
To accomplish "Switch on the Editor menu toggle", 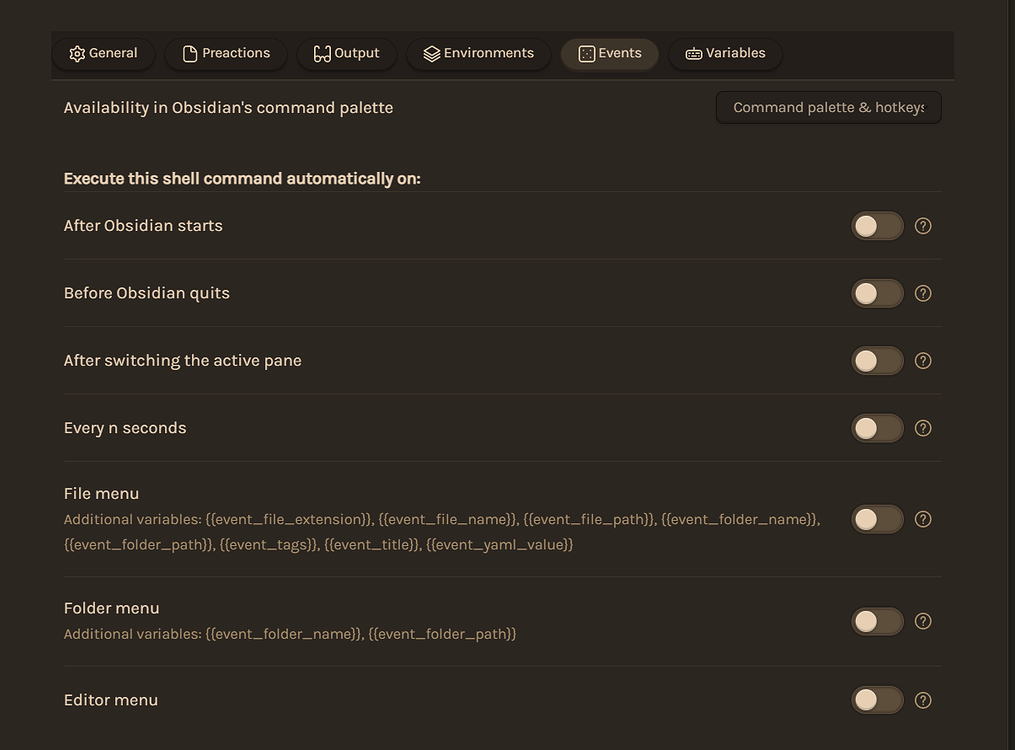I will tap(877, 700).
